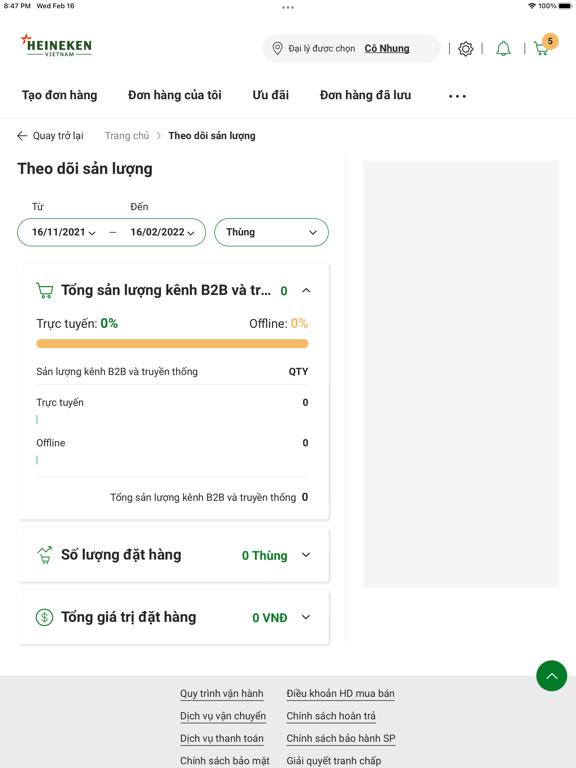Tap the scroll-to-top green arrow button
Viewport: 576px width, 768px height.
click(x=552, y=675)
